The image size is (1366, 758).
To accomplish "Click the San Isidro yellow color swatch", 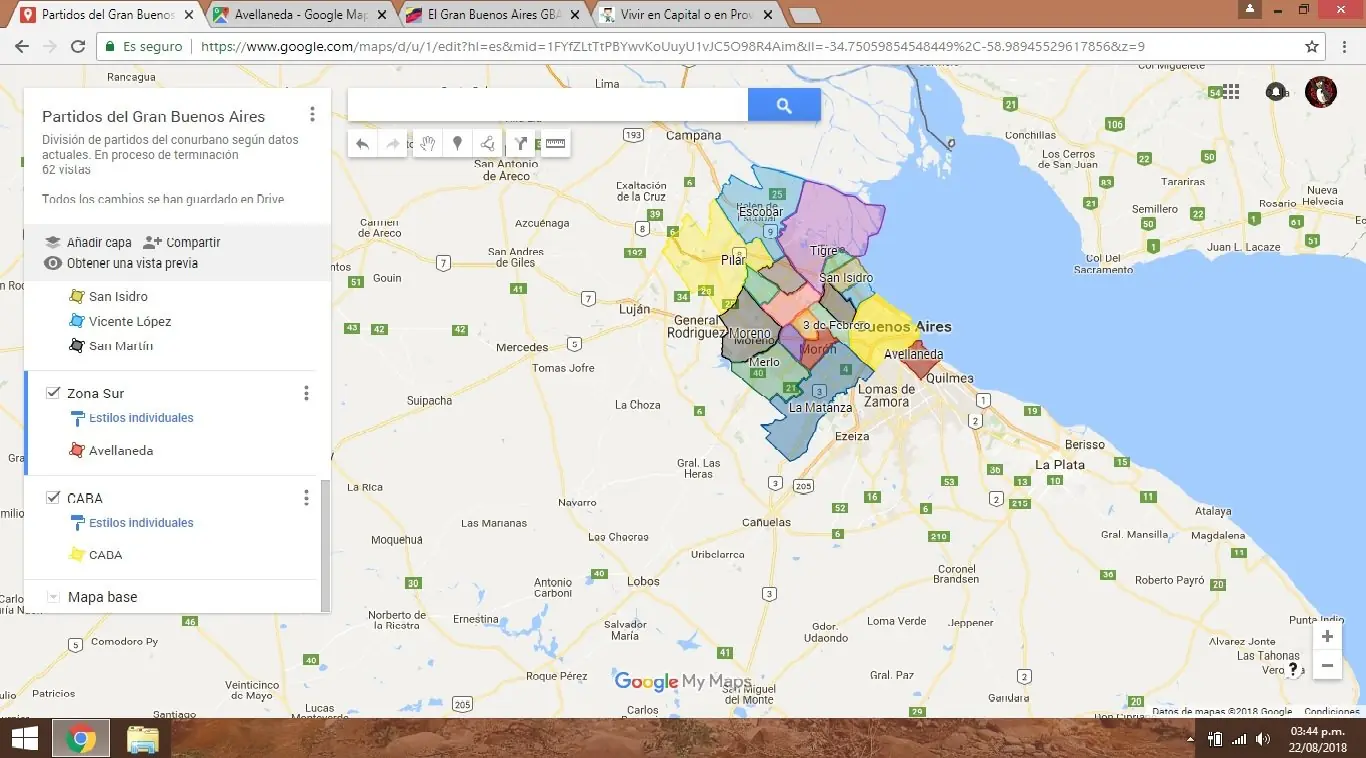I will (x=77, y=296).
